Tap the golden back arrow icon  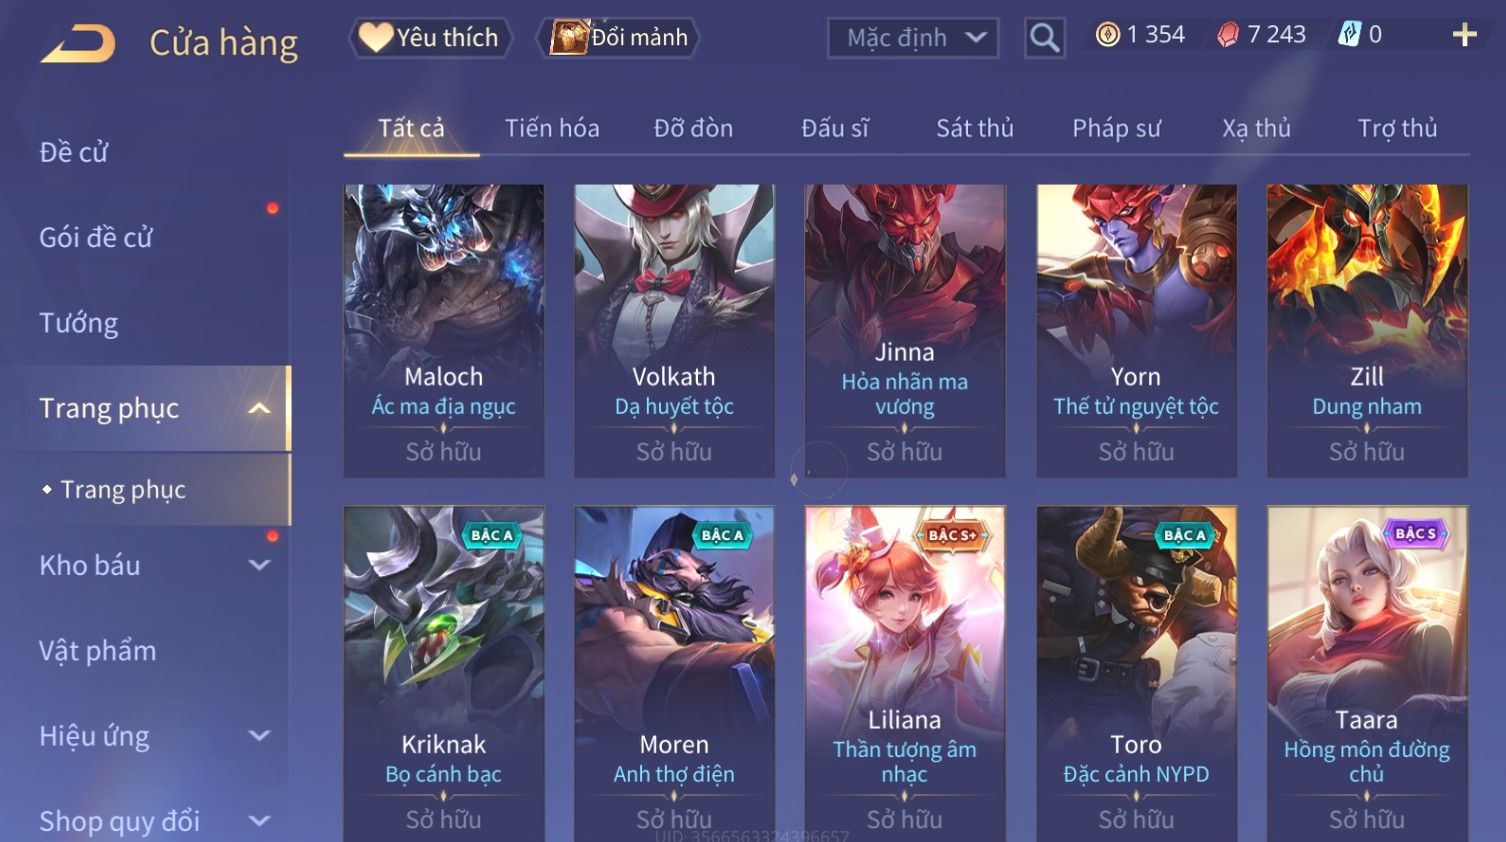click(78, 43)
